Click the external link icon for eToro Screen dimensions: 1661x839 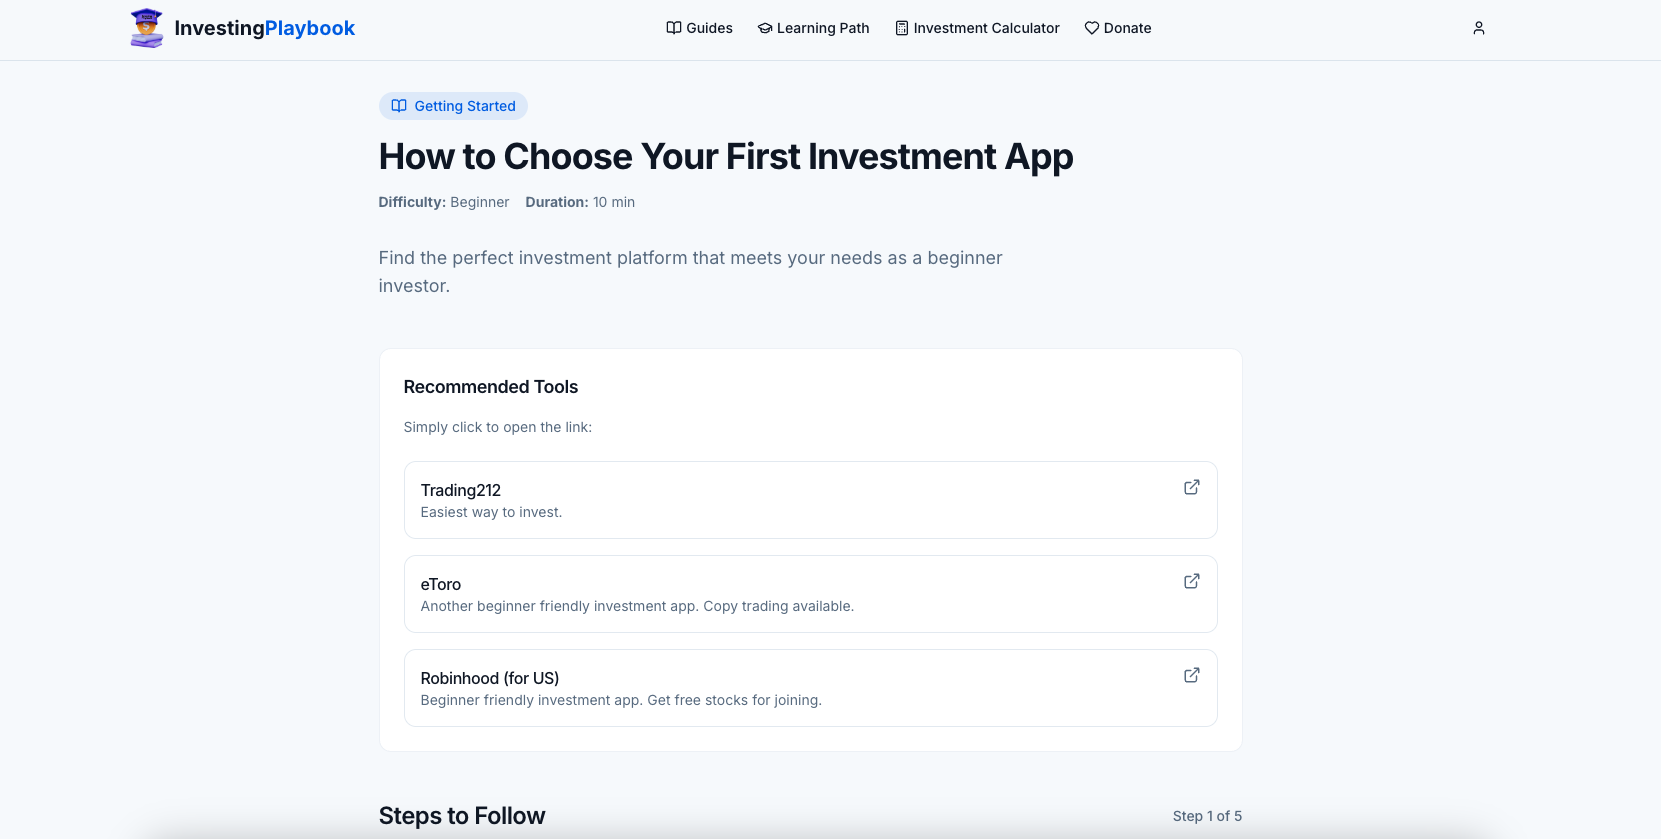click(x=1191, y=581)
